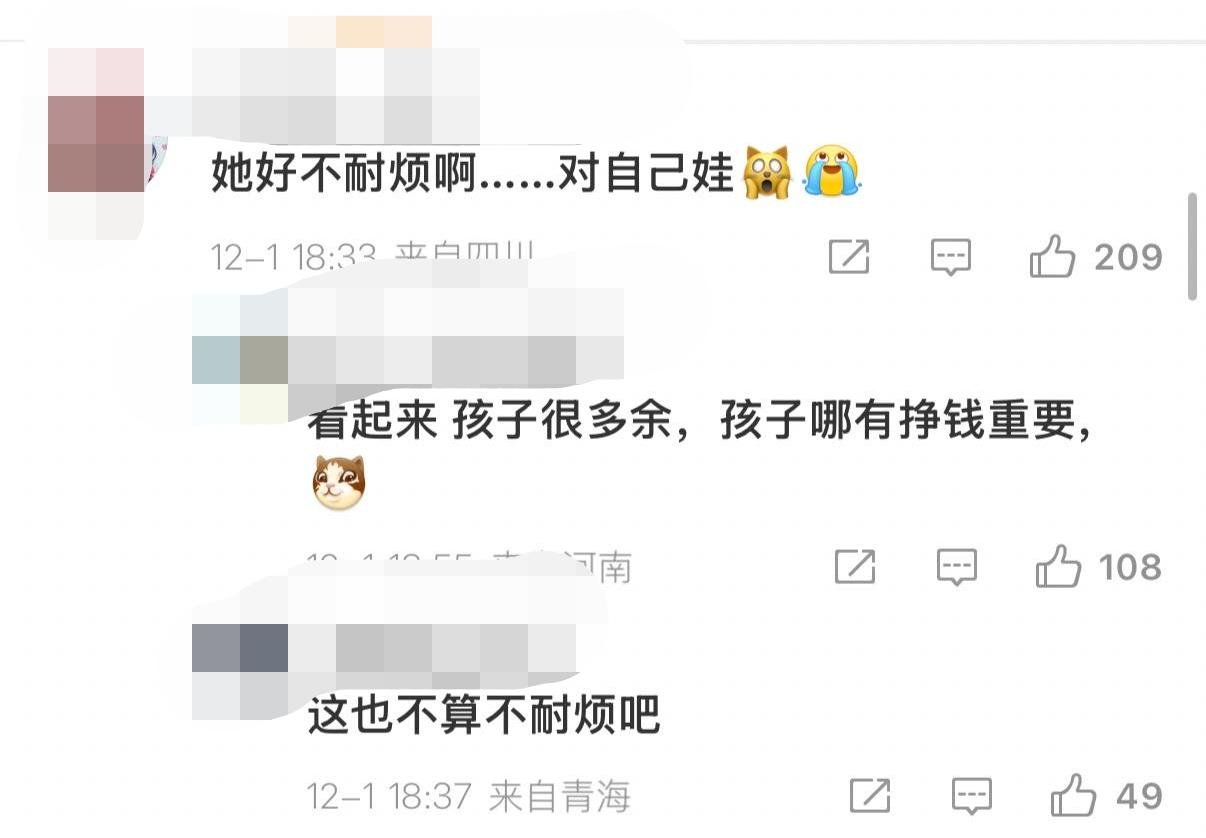Like the comment with 108 likes

1058,568
